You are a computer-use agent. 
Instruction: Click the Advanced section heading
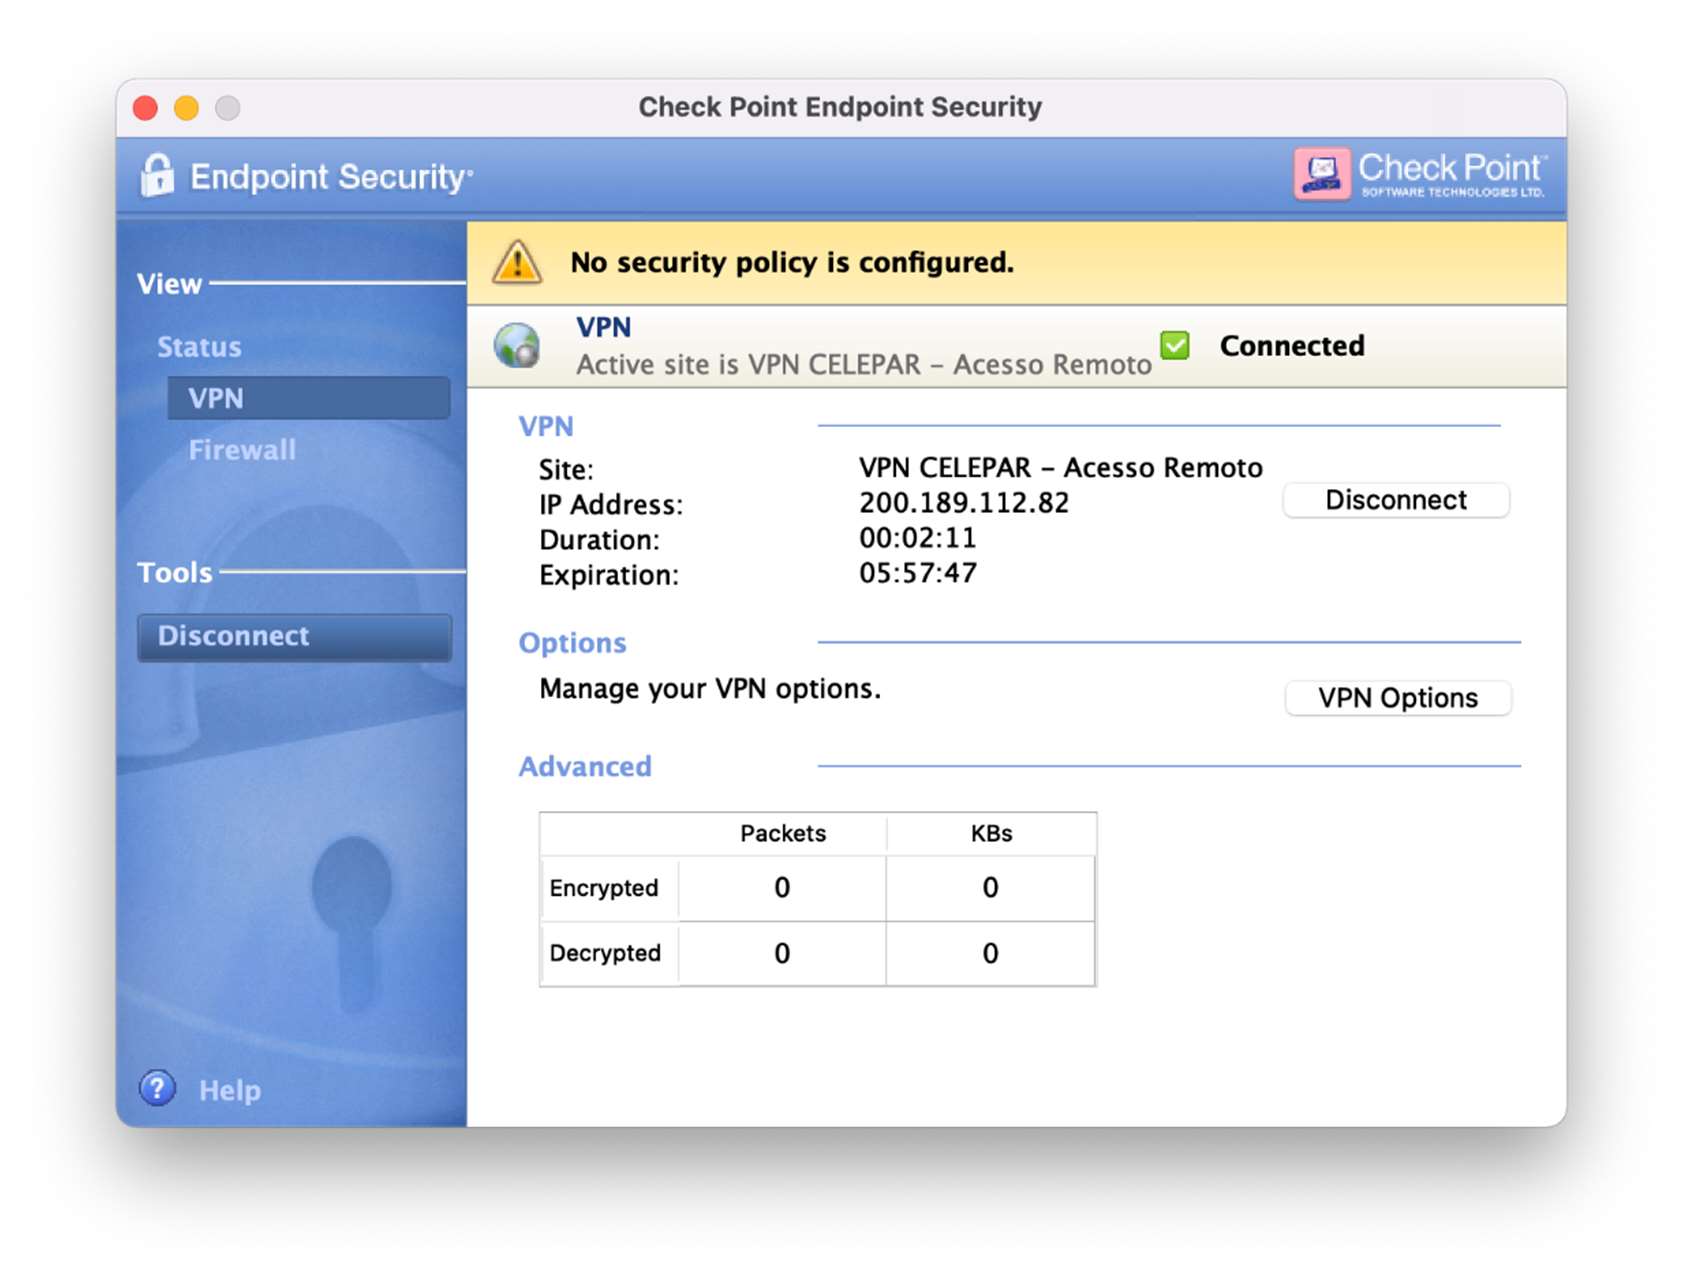585,767
